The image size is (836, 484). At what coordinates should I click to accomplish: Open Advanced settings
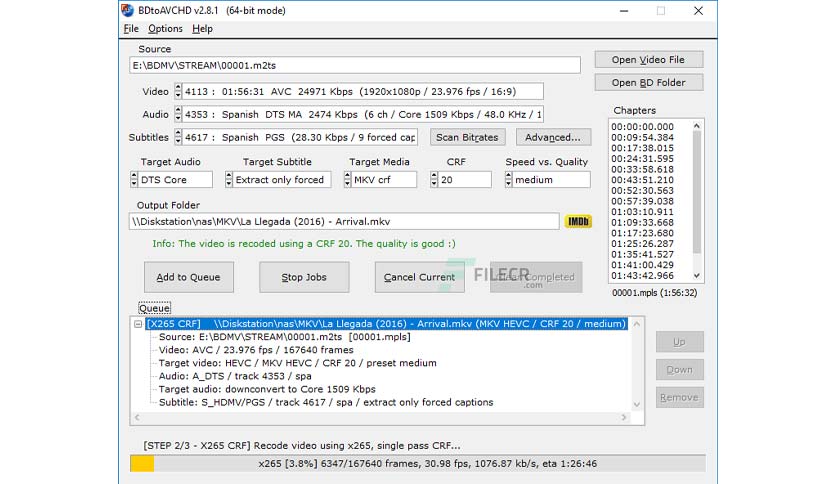click(x=553, y=138)
